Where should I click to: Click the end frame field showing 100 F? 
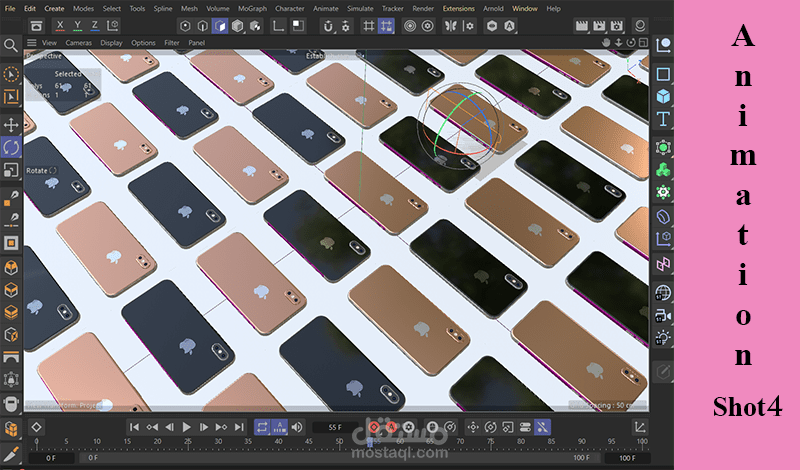pyautogui.click(x=627, y=458)
